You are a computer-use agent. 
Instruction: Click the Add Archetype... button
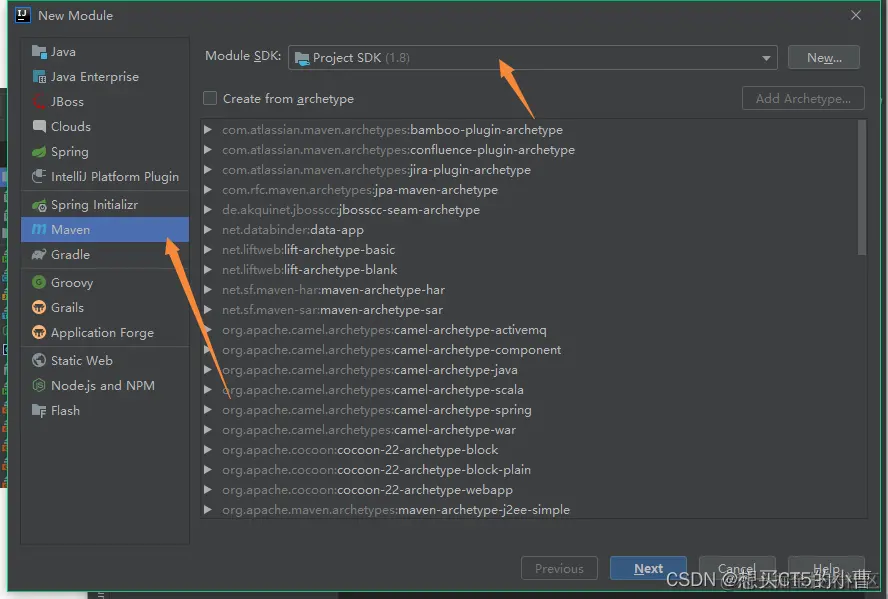coord(803,99)
